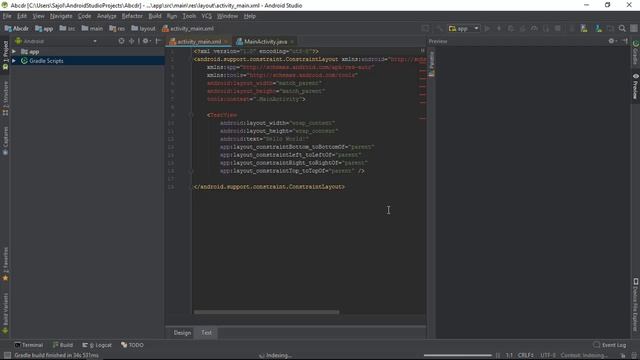Open the Logcat tool window
640x360 pixels.
97,345
